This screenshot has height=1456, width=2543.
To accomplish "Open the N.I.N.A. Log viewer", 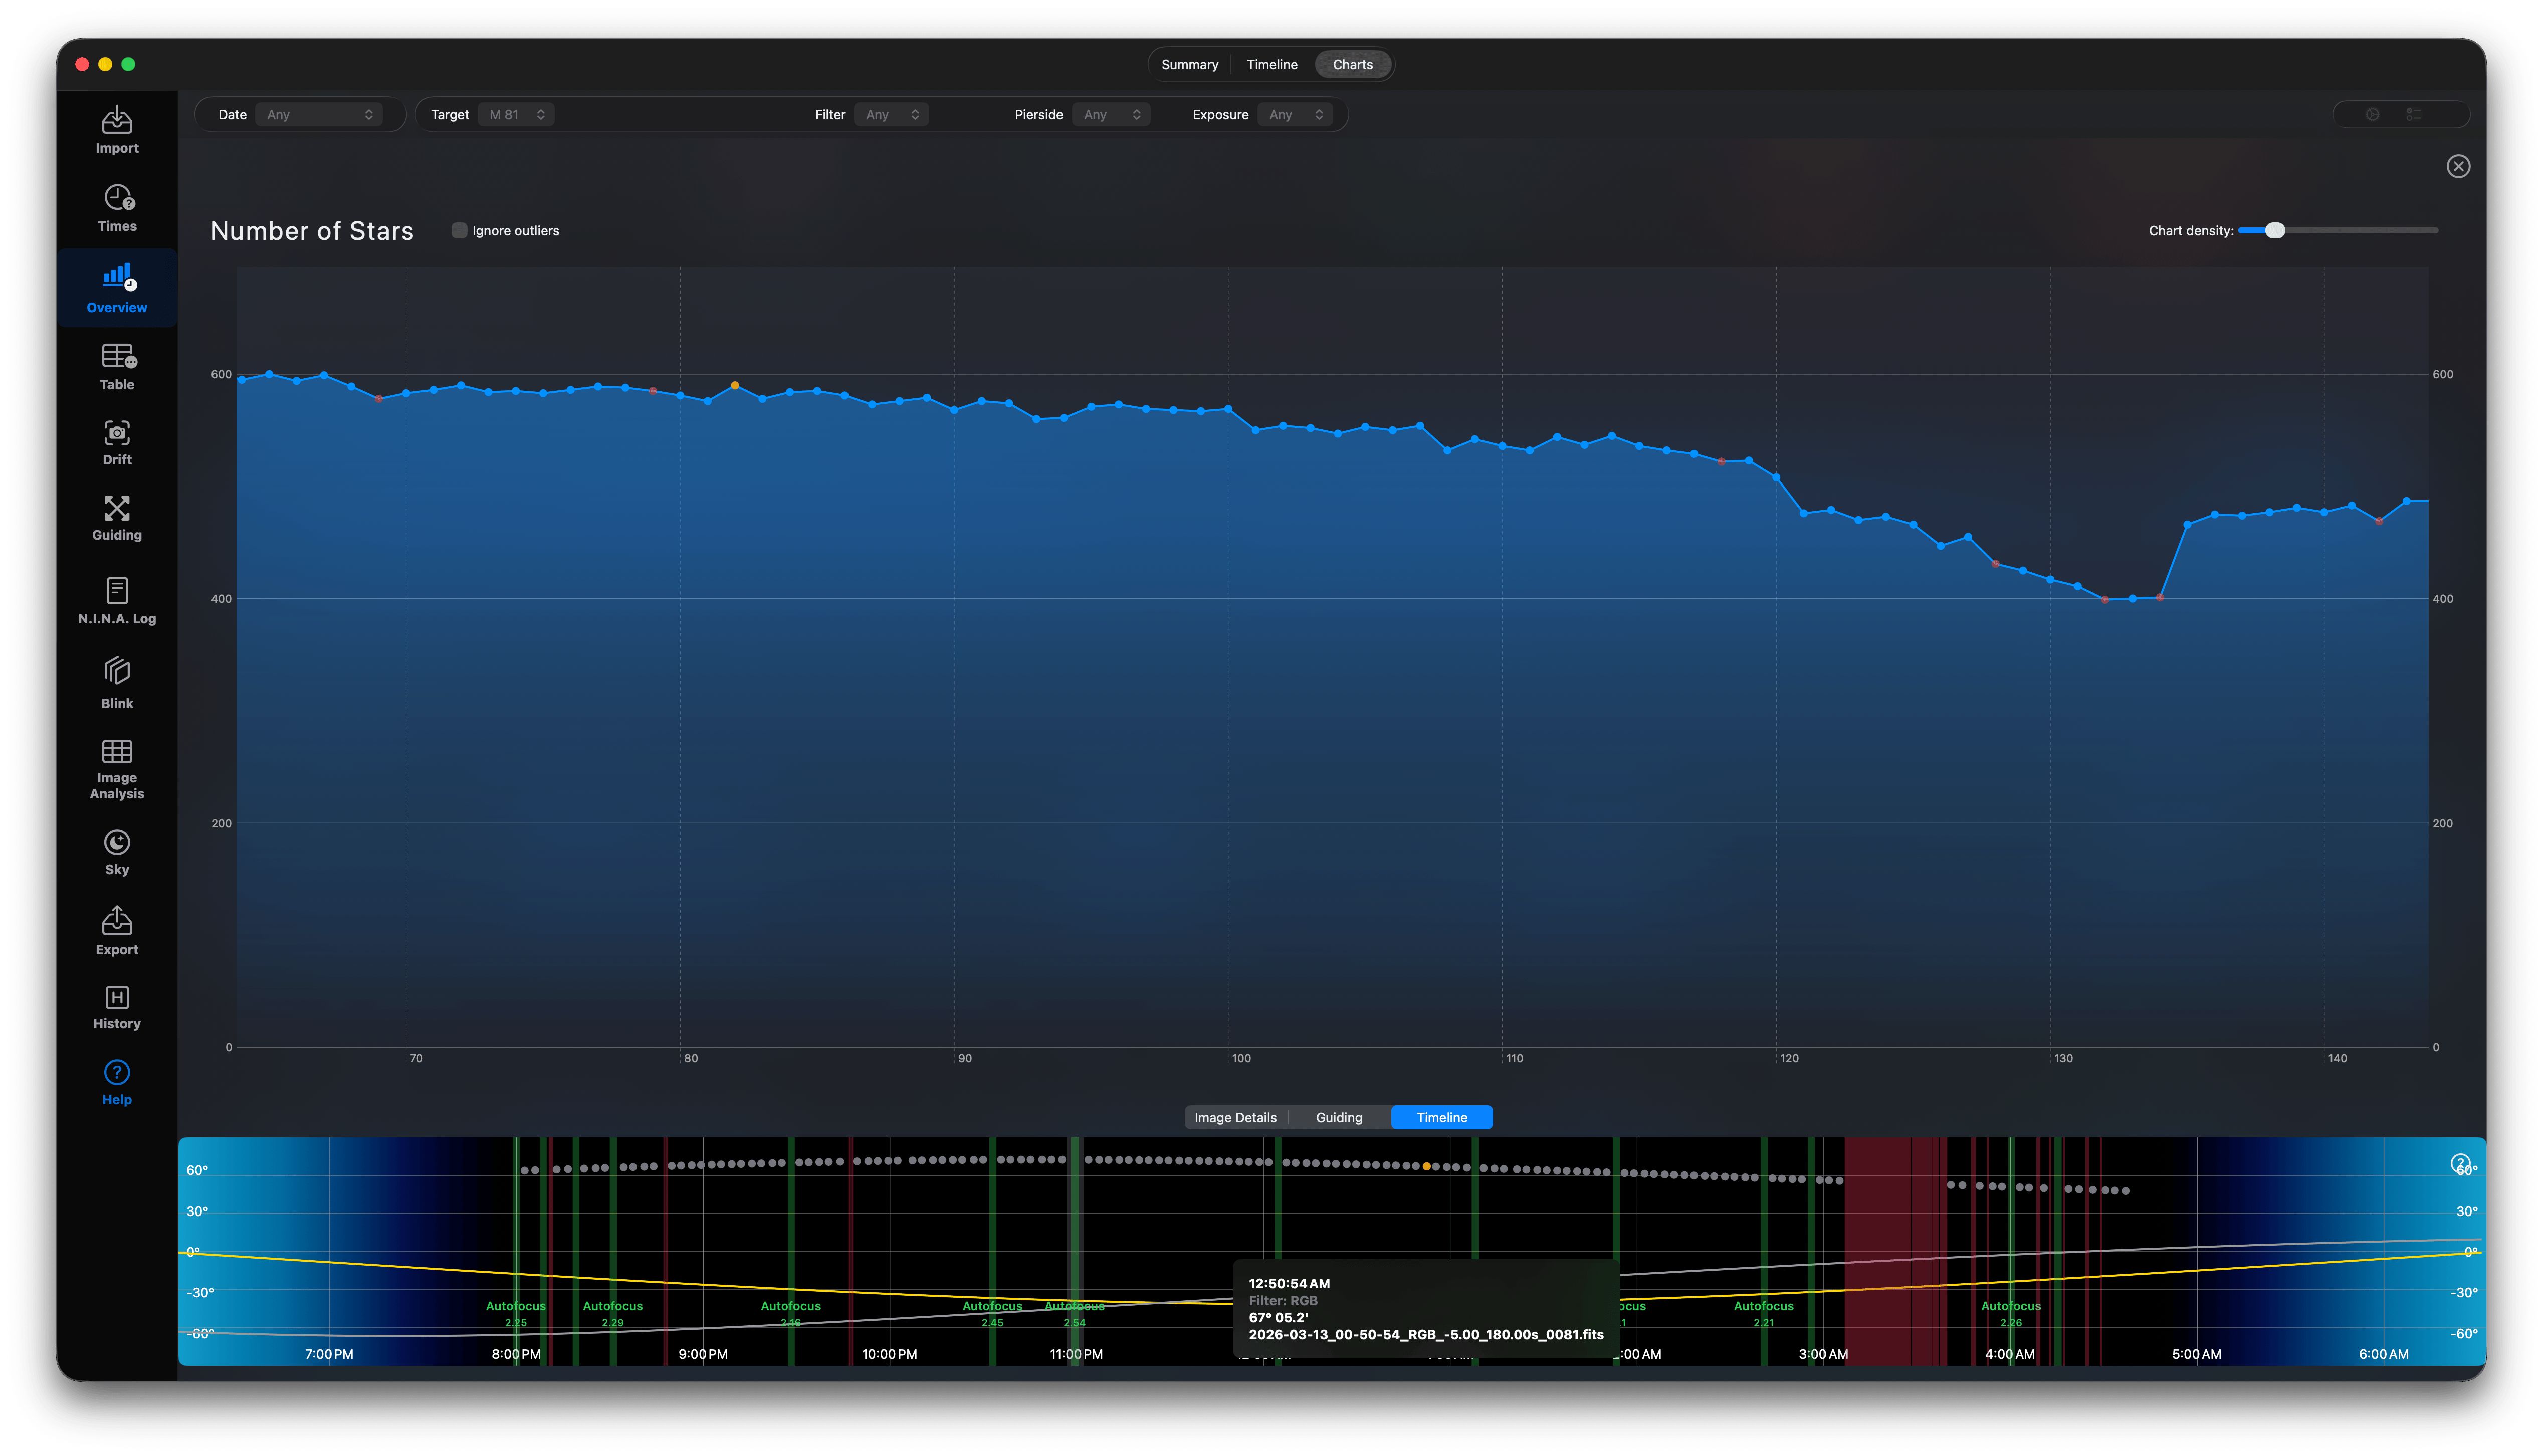I will point(117,601).
